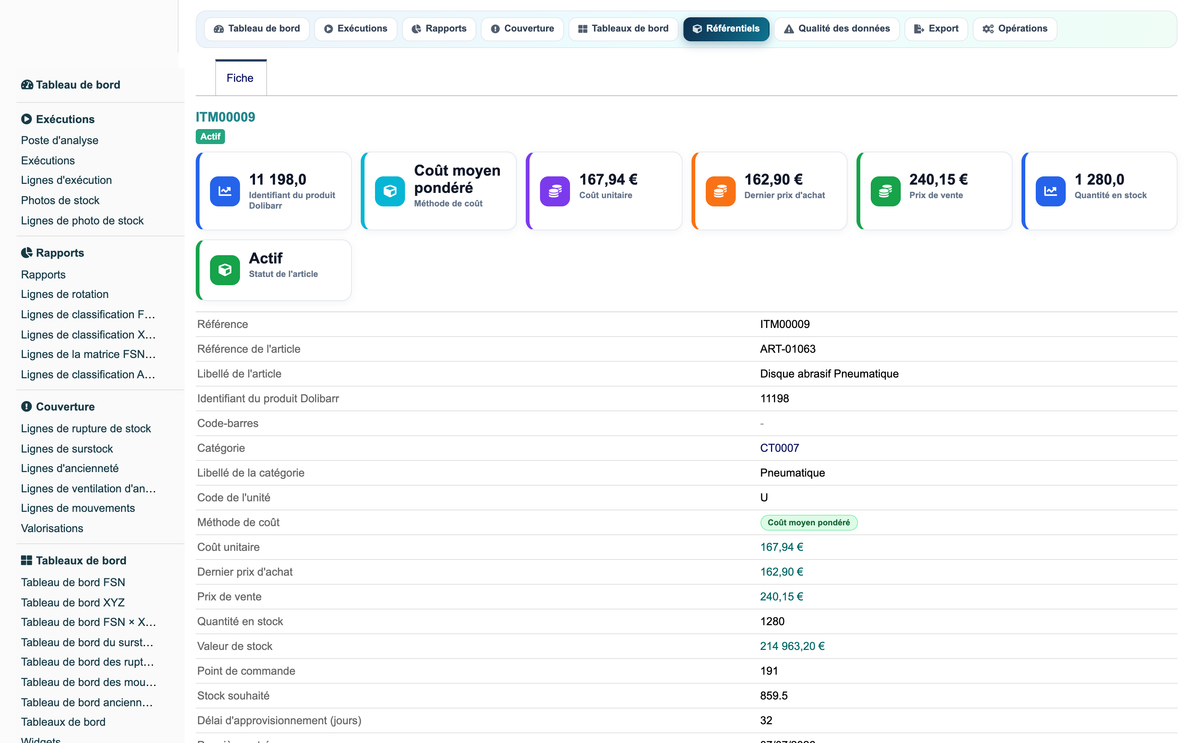Open the Couverture top menu
This screenshot has height=743, width=1200.
(x=522, y=29)
